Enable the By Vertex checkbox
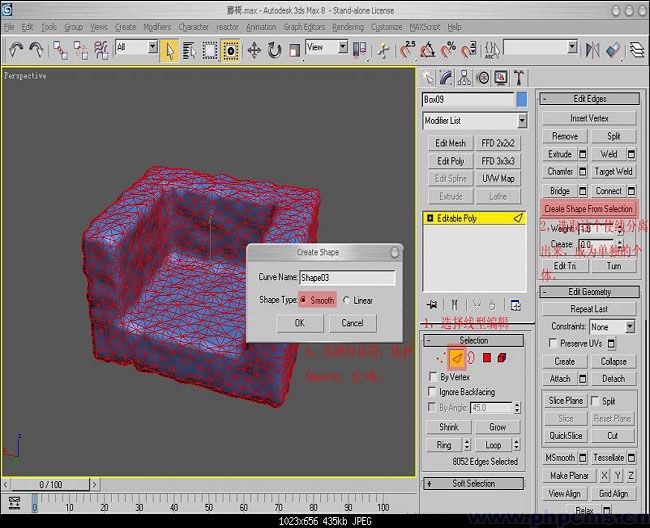The image size is (650, 528). pyautogui.click(x=432, y=377)
